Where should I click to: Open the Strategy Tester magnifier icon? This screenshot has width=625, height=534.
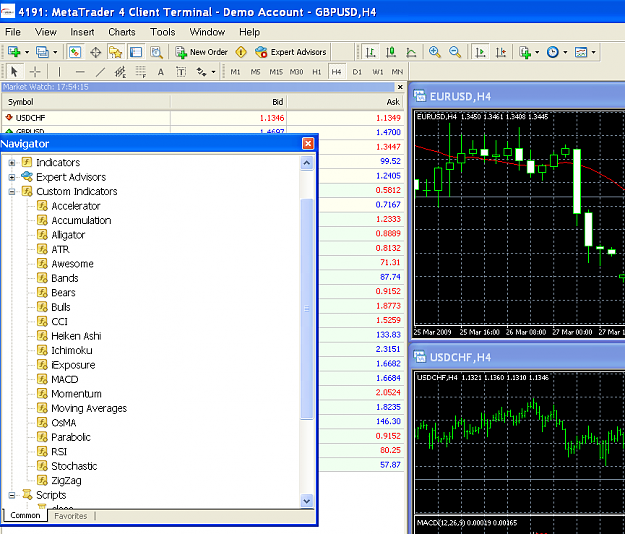pos(156,52)
